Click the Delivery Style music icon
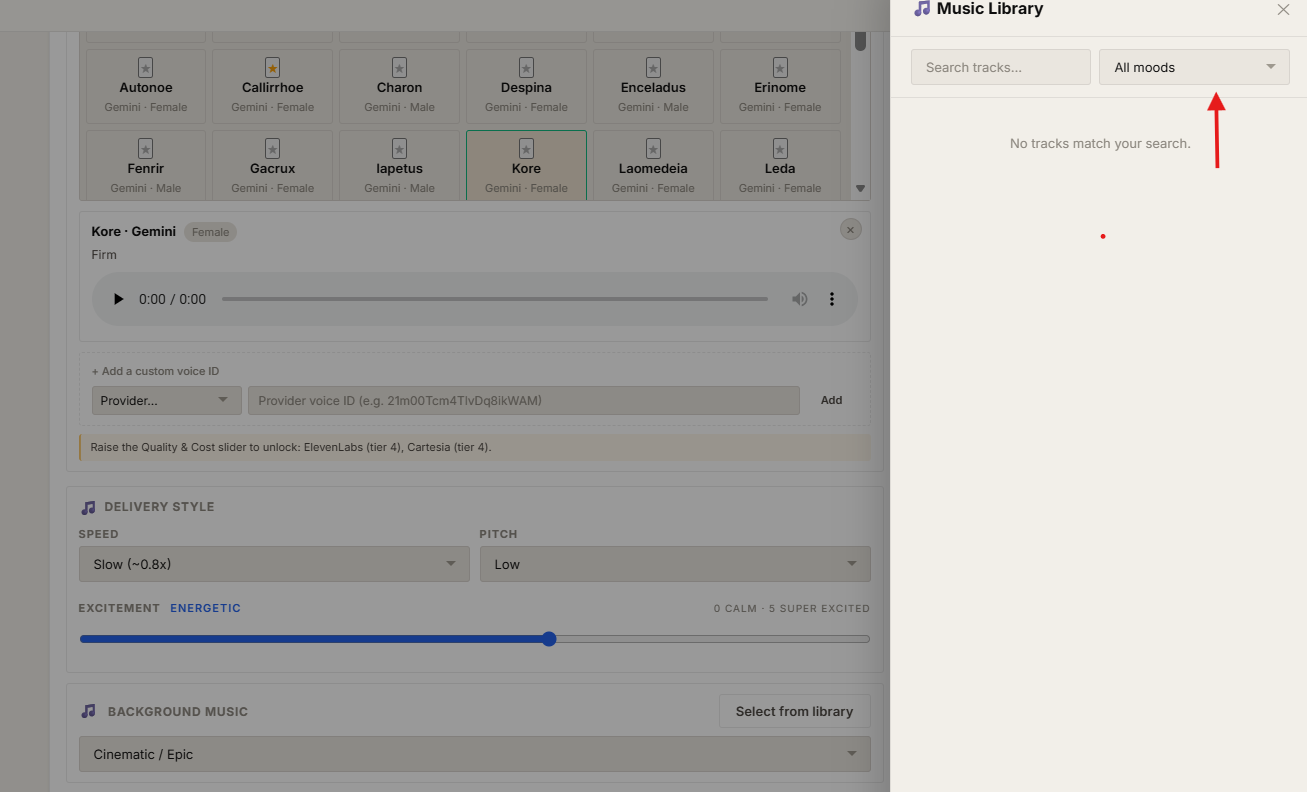The width and height of the screenshot is (1307, 792). click(88, 507)
